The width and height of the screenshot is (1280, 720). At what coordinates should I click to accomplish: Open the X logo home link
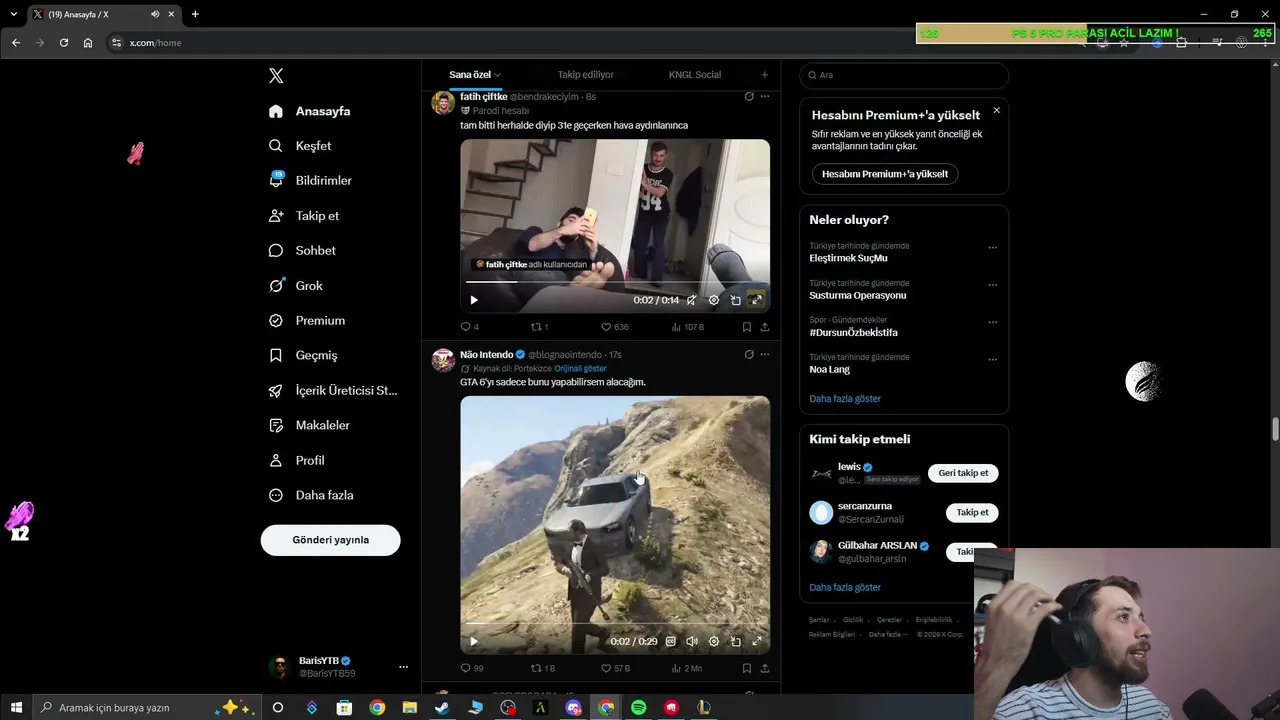[276, 76]
